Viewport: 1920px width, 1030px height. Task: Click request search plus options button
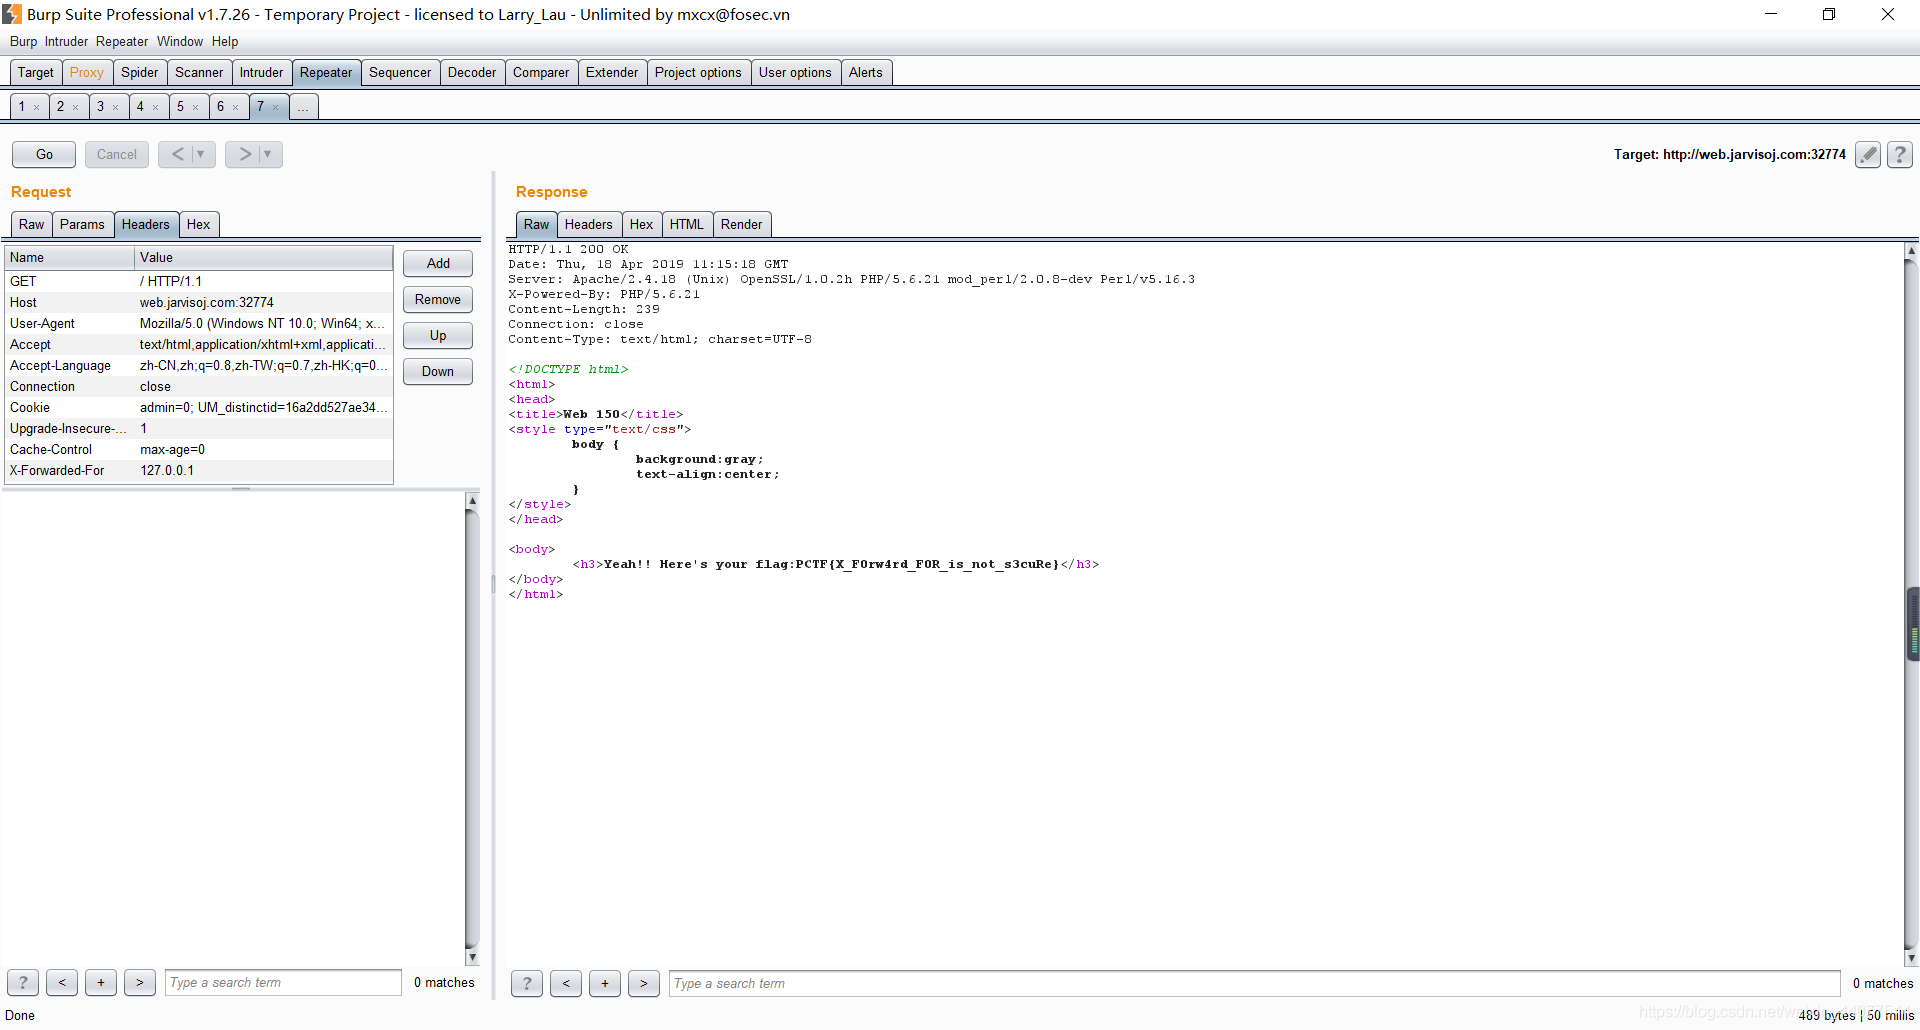point(101,983)
